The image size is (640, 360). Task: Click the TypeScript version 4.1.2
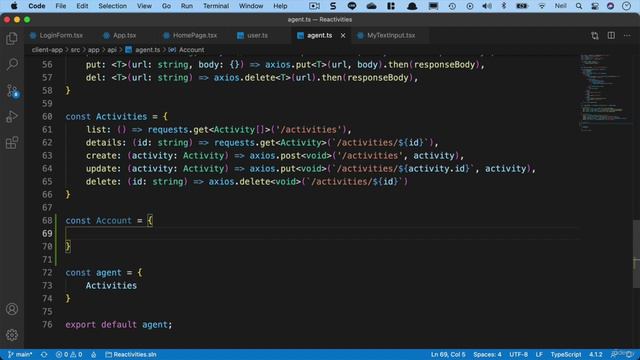pyautogui.click(x=596, y=354)
